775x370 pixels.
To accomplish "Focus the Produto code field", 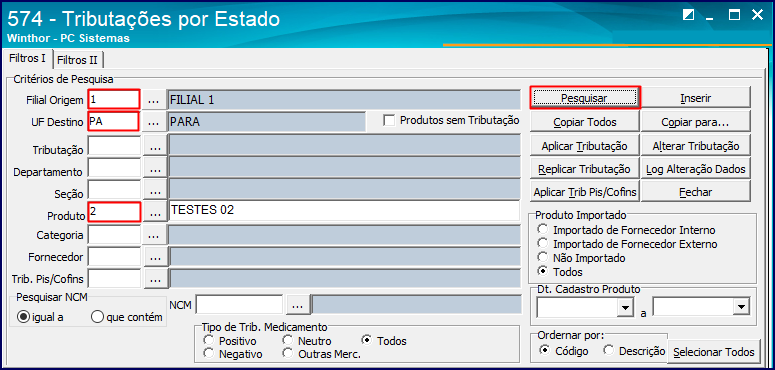I will point(114,213).
